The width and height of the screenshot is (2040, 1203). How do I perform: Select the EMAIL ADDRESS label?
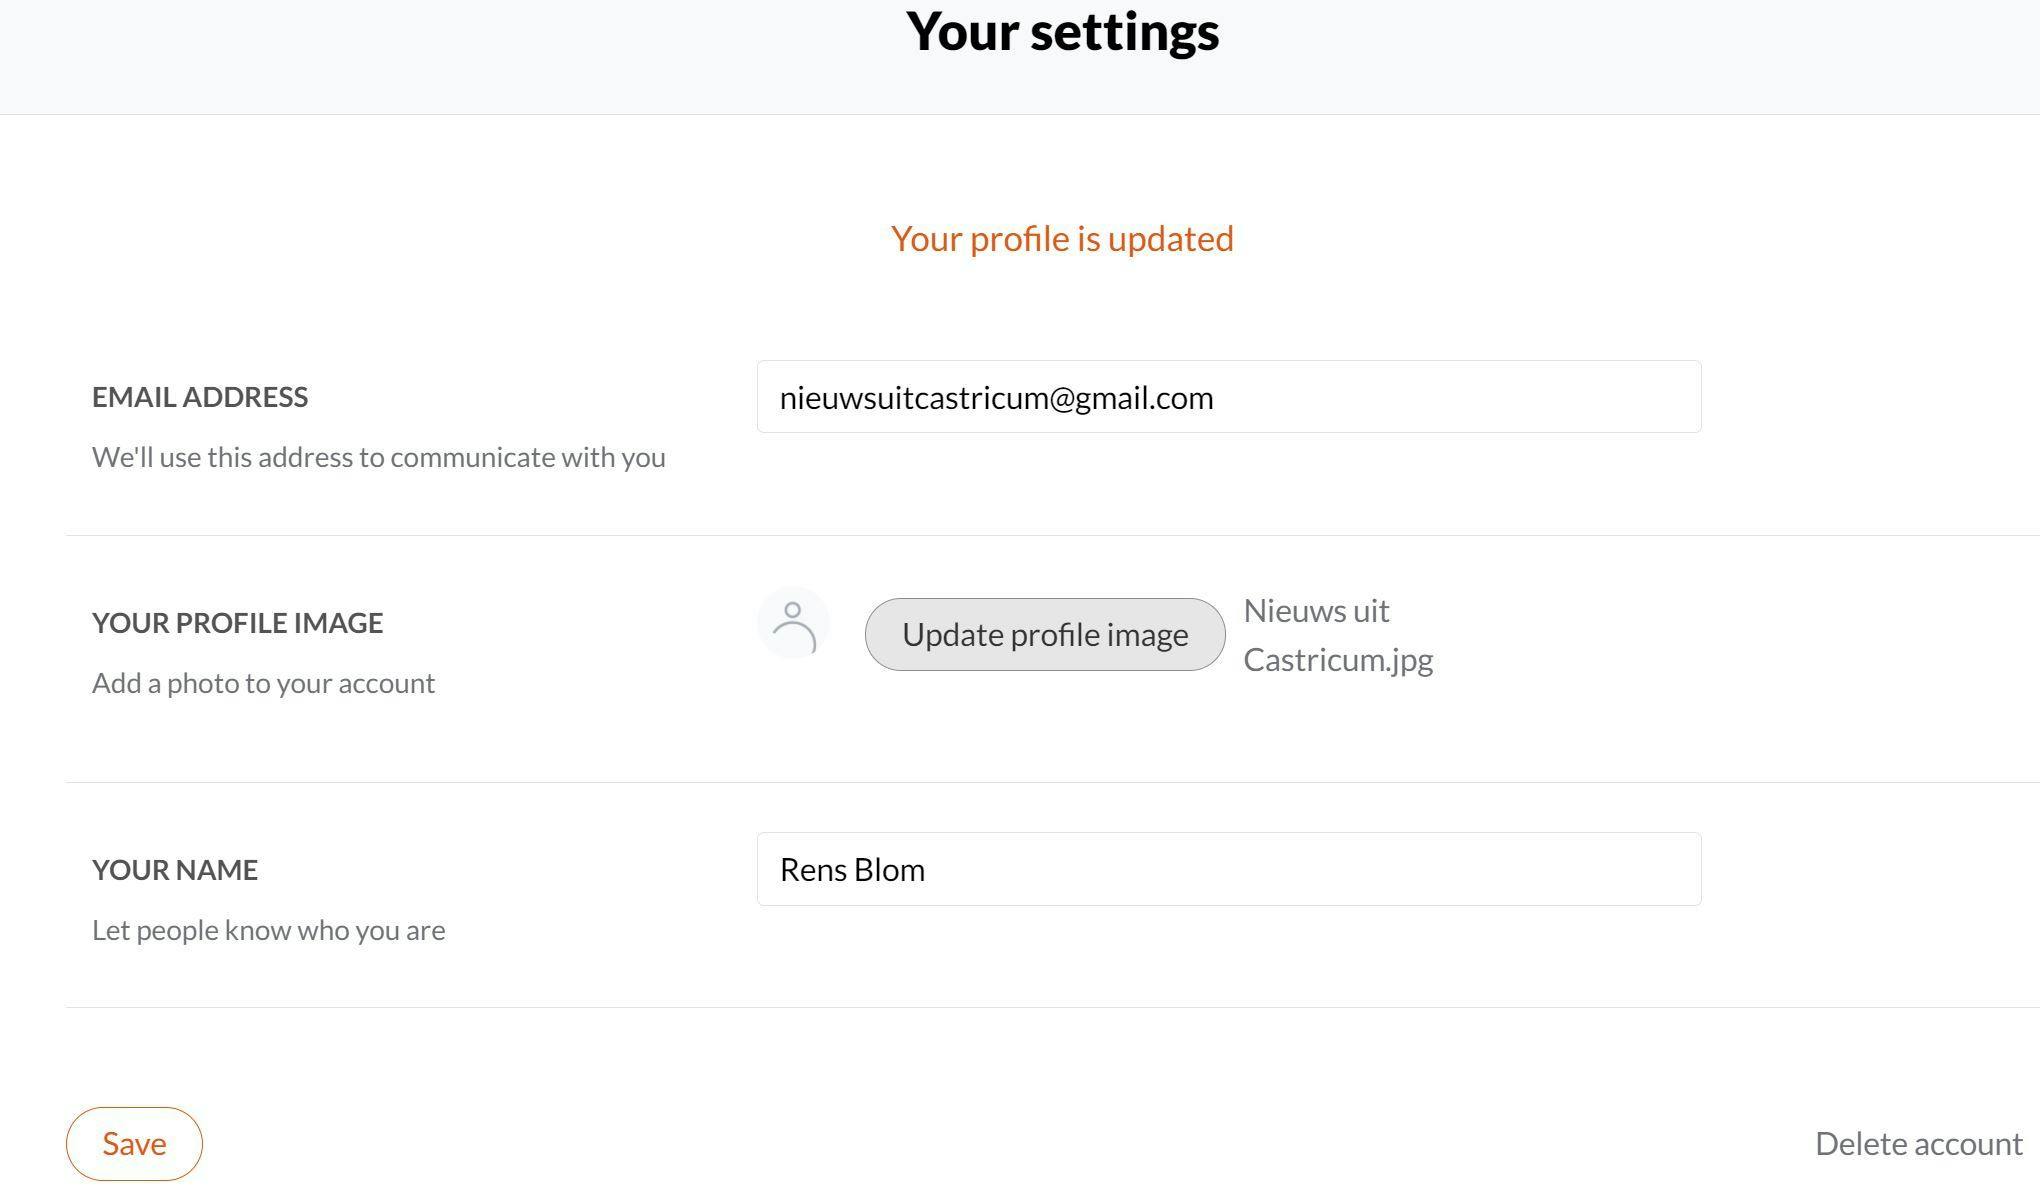(x=200, y=397)
